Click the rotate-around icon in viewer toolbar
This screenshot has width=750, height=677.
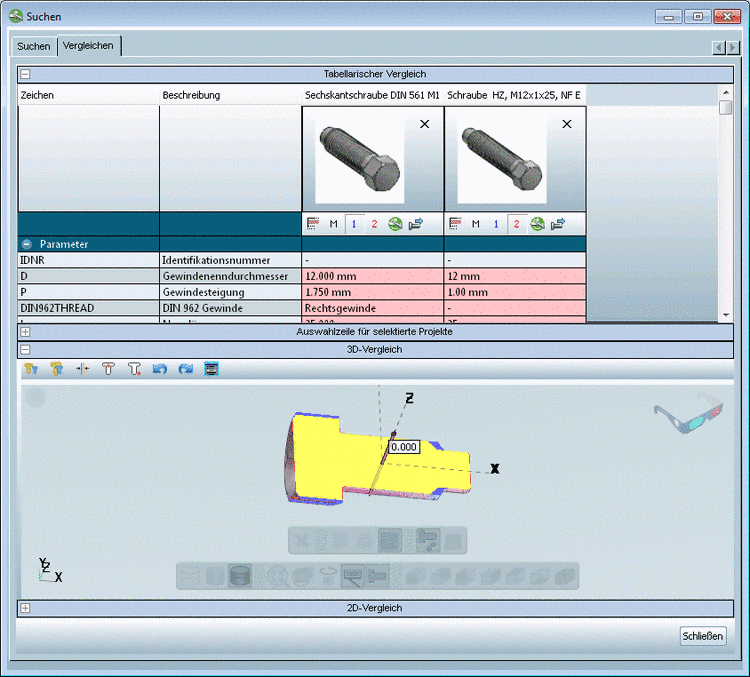click(328, 576)
